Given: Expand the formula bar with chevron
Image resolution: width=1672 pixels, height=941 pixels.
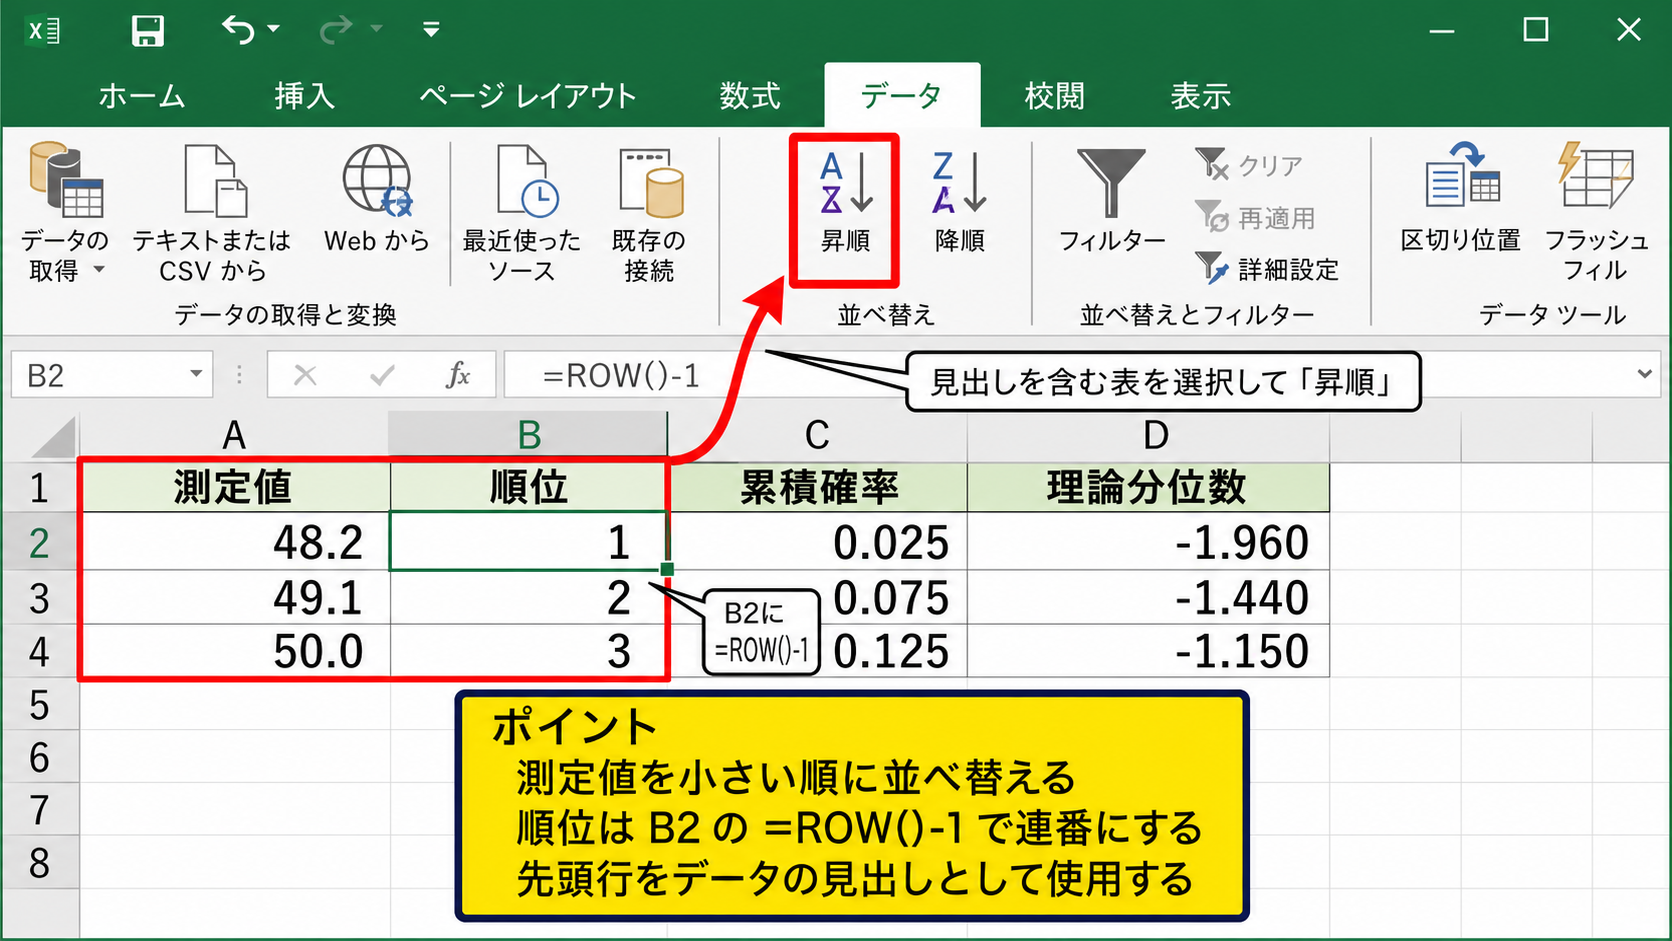Looking at the screenshot, I should pyautogui.click(x=1645, y=374).
